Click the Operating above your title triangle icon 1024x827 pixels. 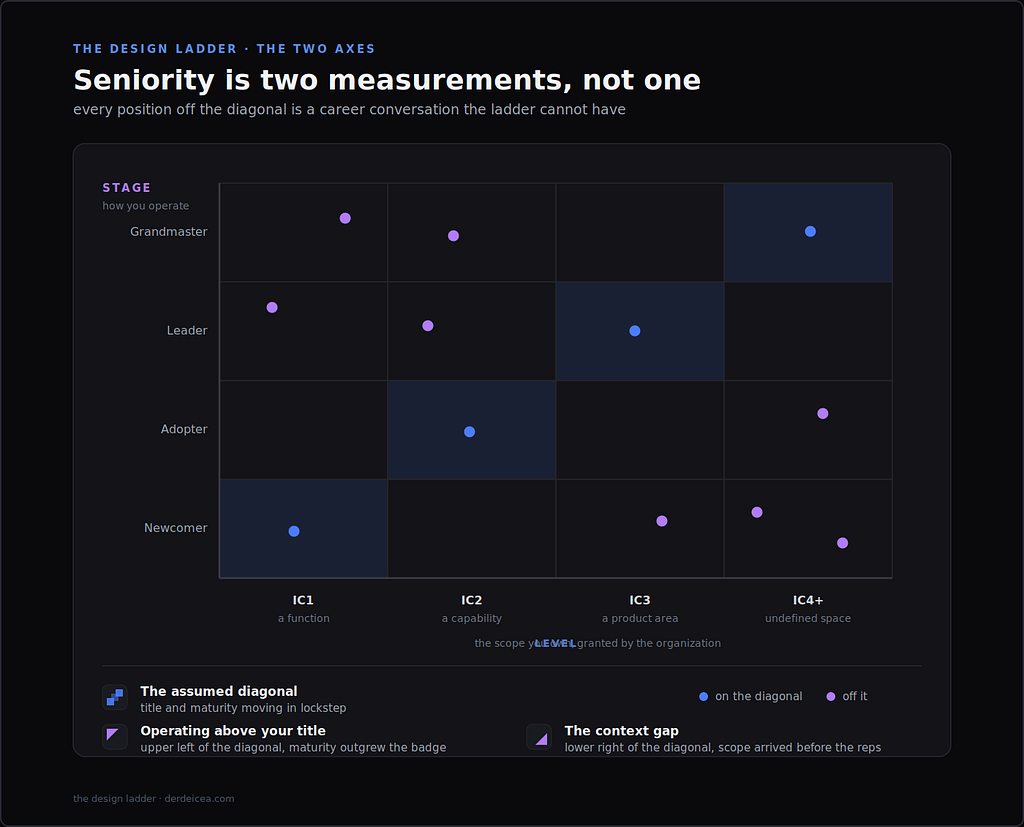point(115,737)
